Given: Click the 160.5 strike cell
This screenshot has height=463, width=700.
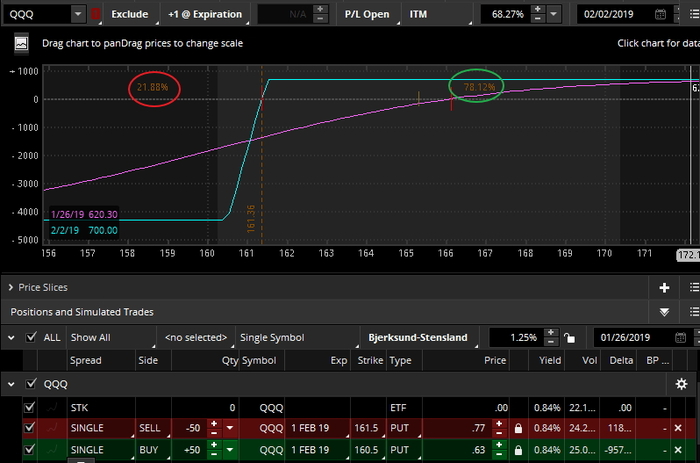Looking at the screenshot, I should click(368, 450).
